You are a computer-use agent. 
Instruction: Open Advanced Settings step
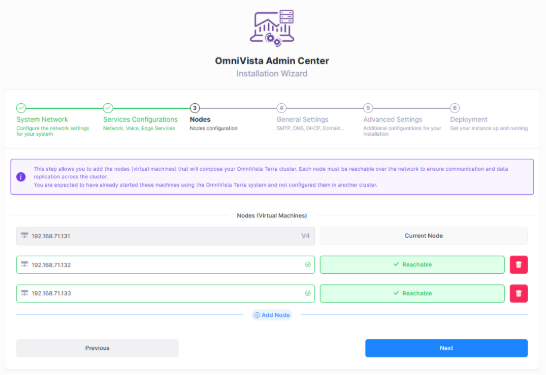click(392, 119)
